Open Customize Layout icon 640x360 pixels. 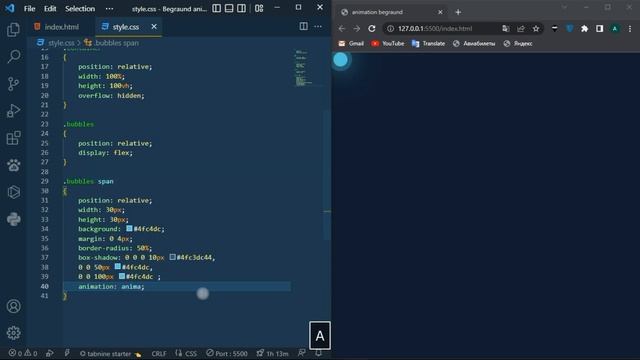click(259, 8)
